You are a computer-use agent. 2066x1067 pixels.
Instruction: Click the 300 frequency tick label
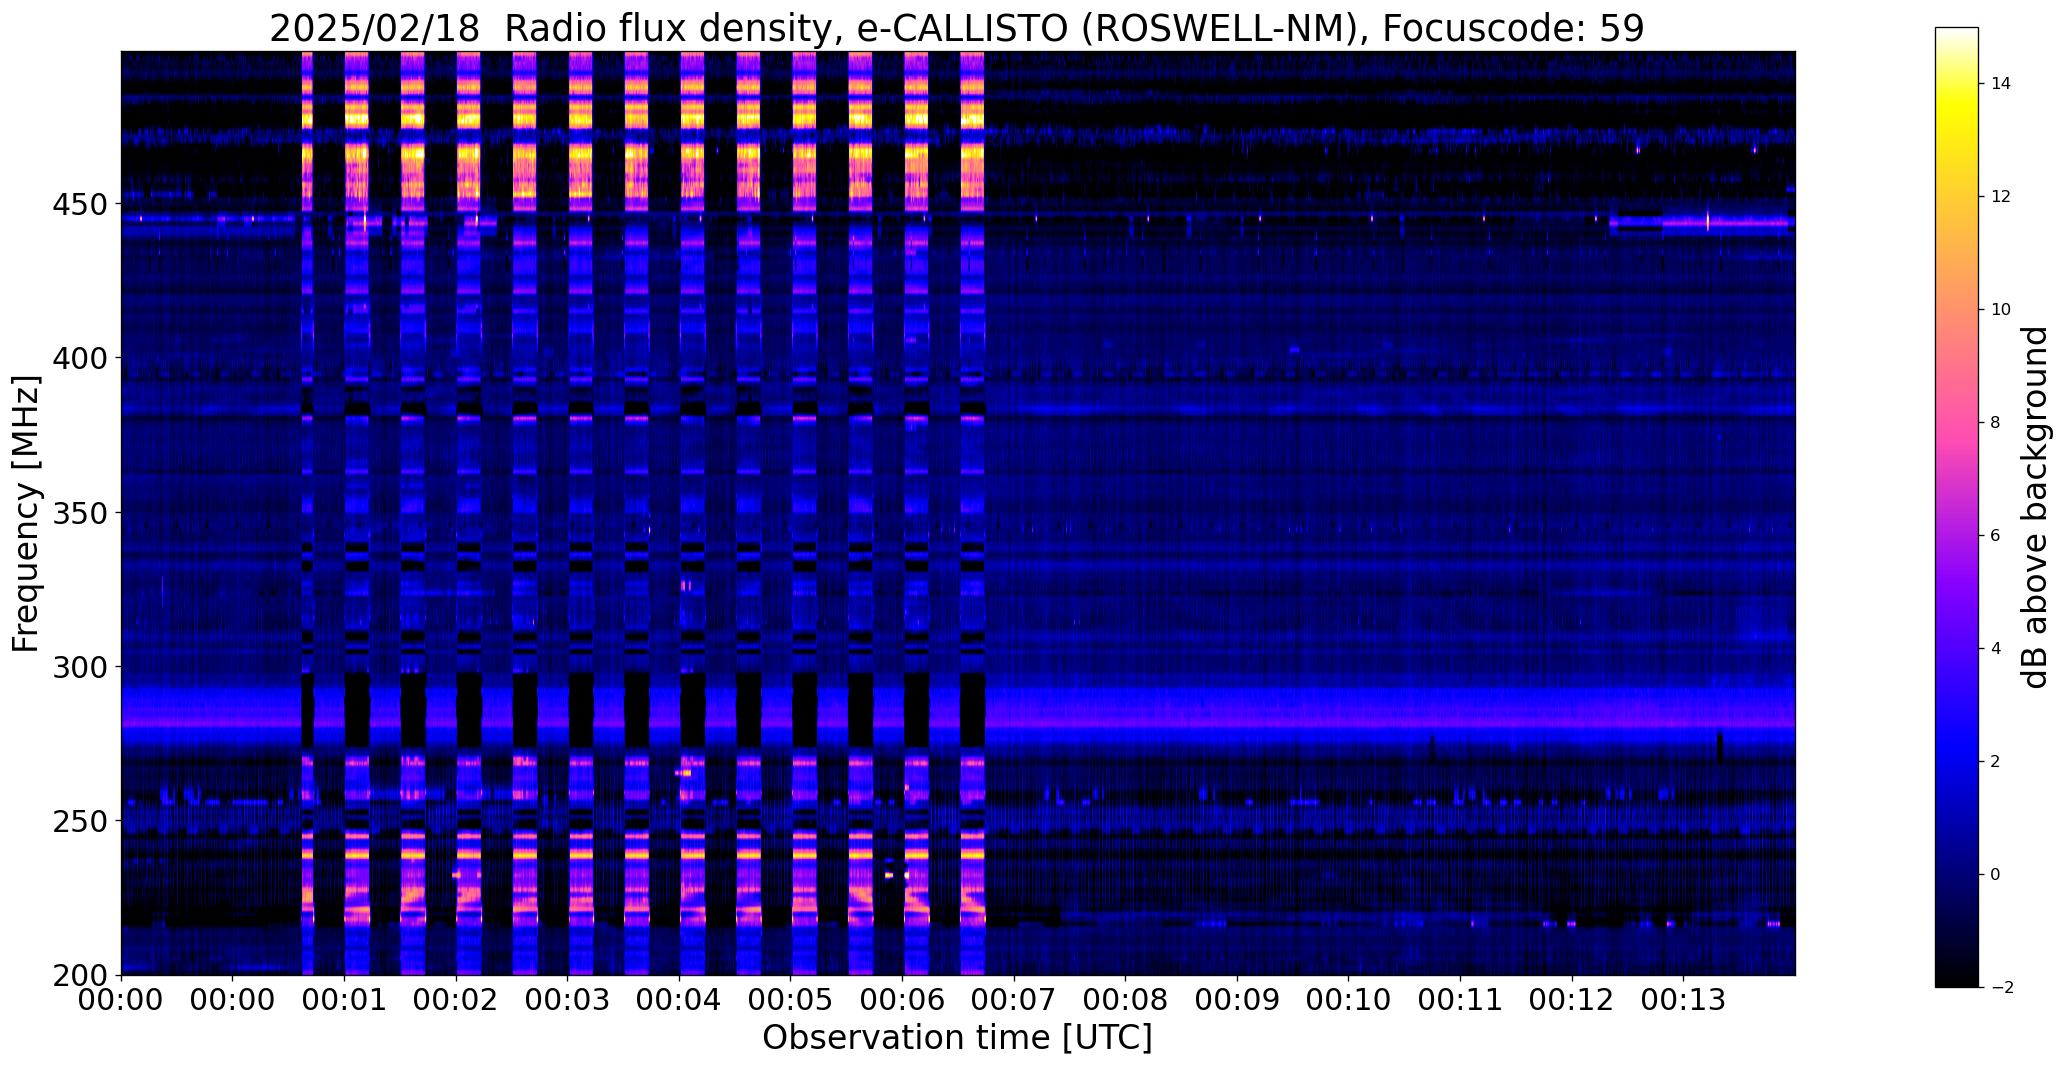(79, 667)
